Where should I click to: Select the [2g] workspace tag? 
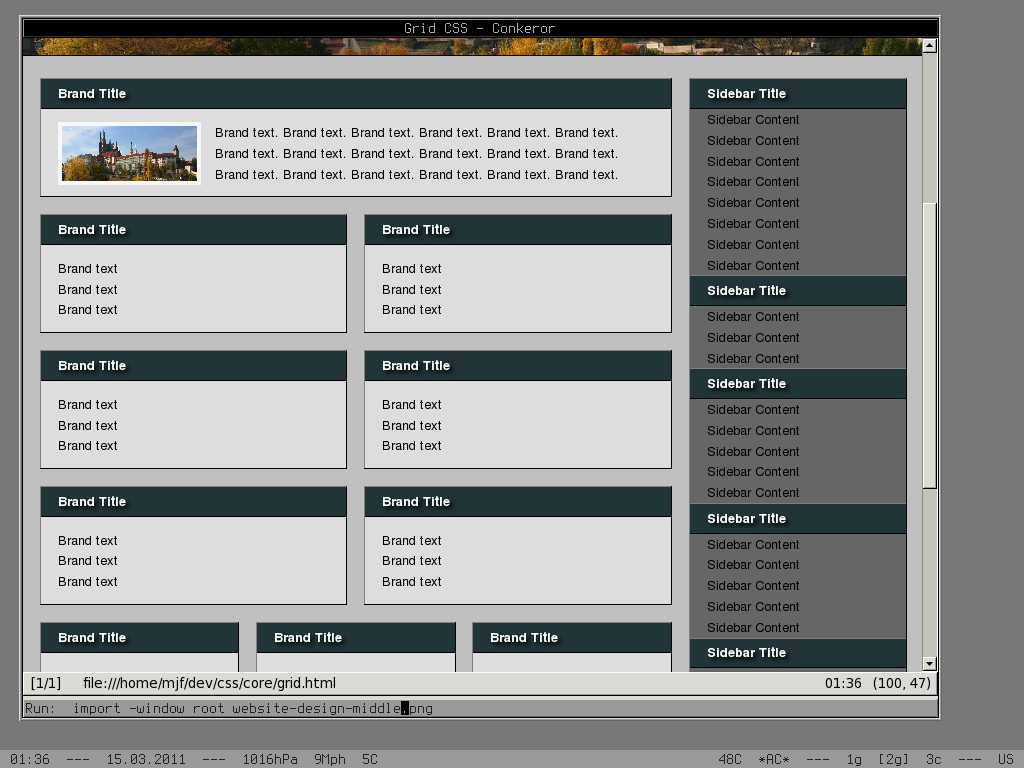coord(893,759)
